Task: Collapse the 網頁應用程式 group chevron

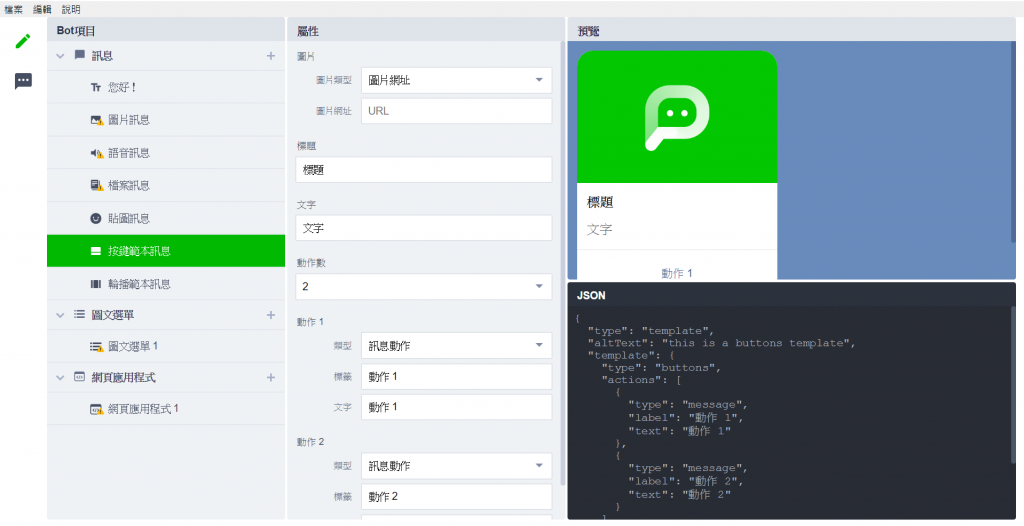Action: pos(60,378)
